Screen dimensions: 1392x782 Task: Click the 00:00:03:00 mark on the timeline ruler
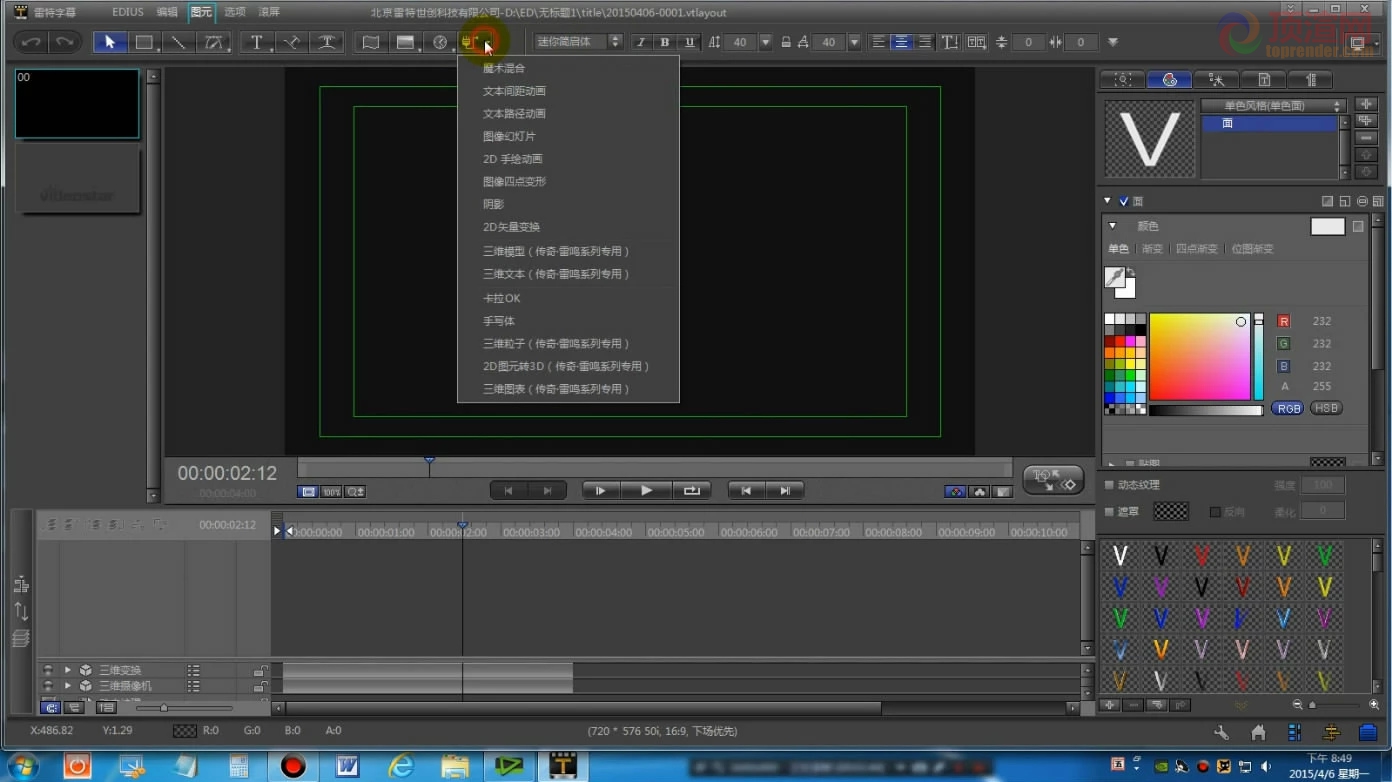tap(531, 533)
